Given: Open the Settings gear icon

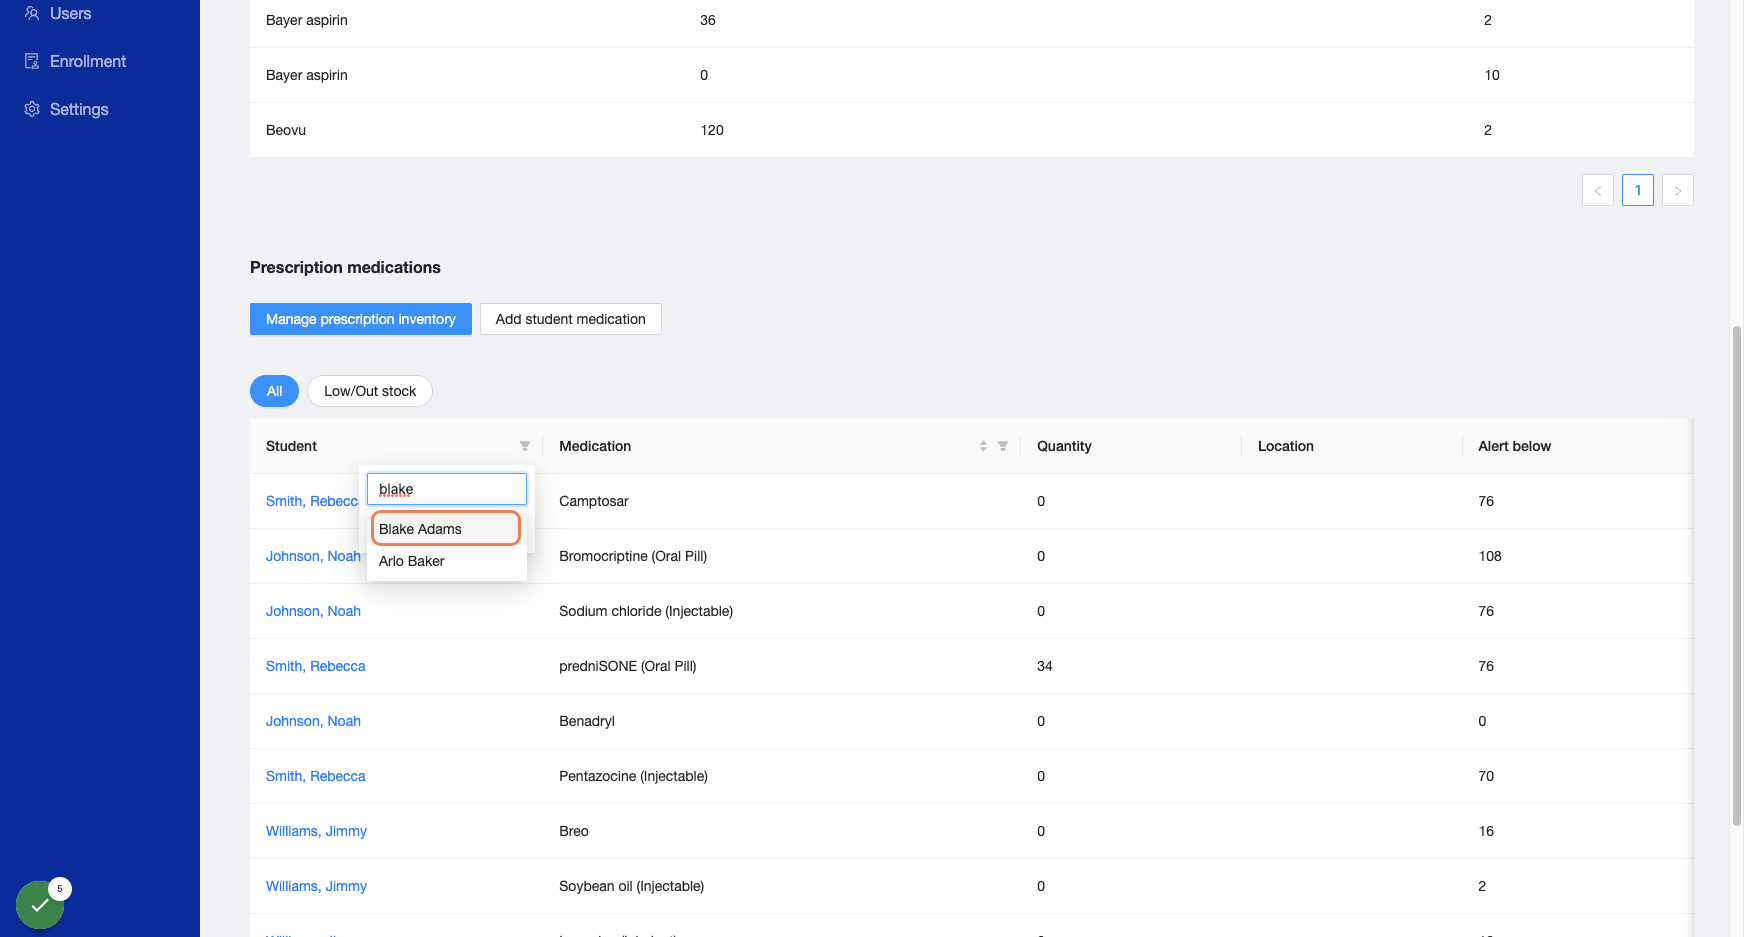Looking at the screenshot, I should click(32, 109).
